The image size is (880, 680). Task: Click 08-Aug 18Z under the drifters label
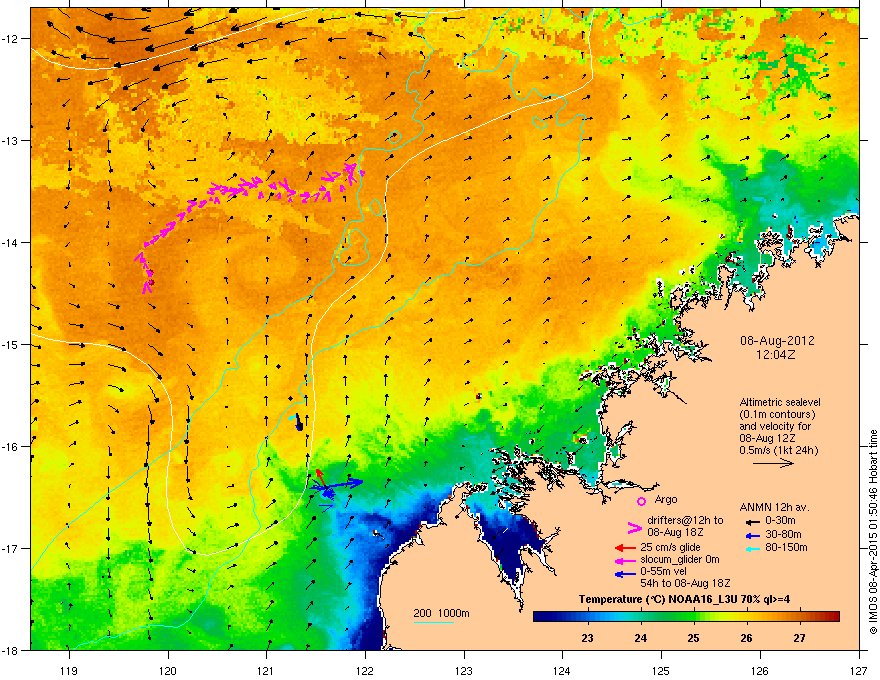tap(675, 532)
